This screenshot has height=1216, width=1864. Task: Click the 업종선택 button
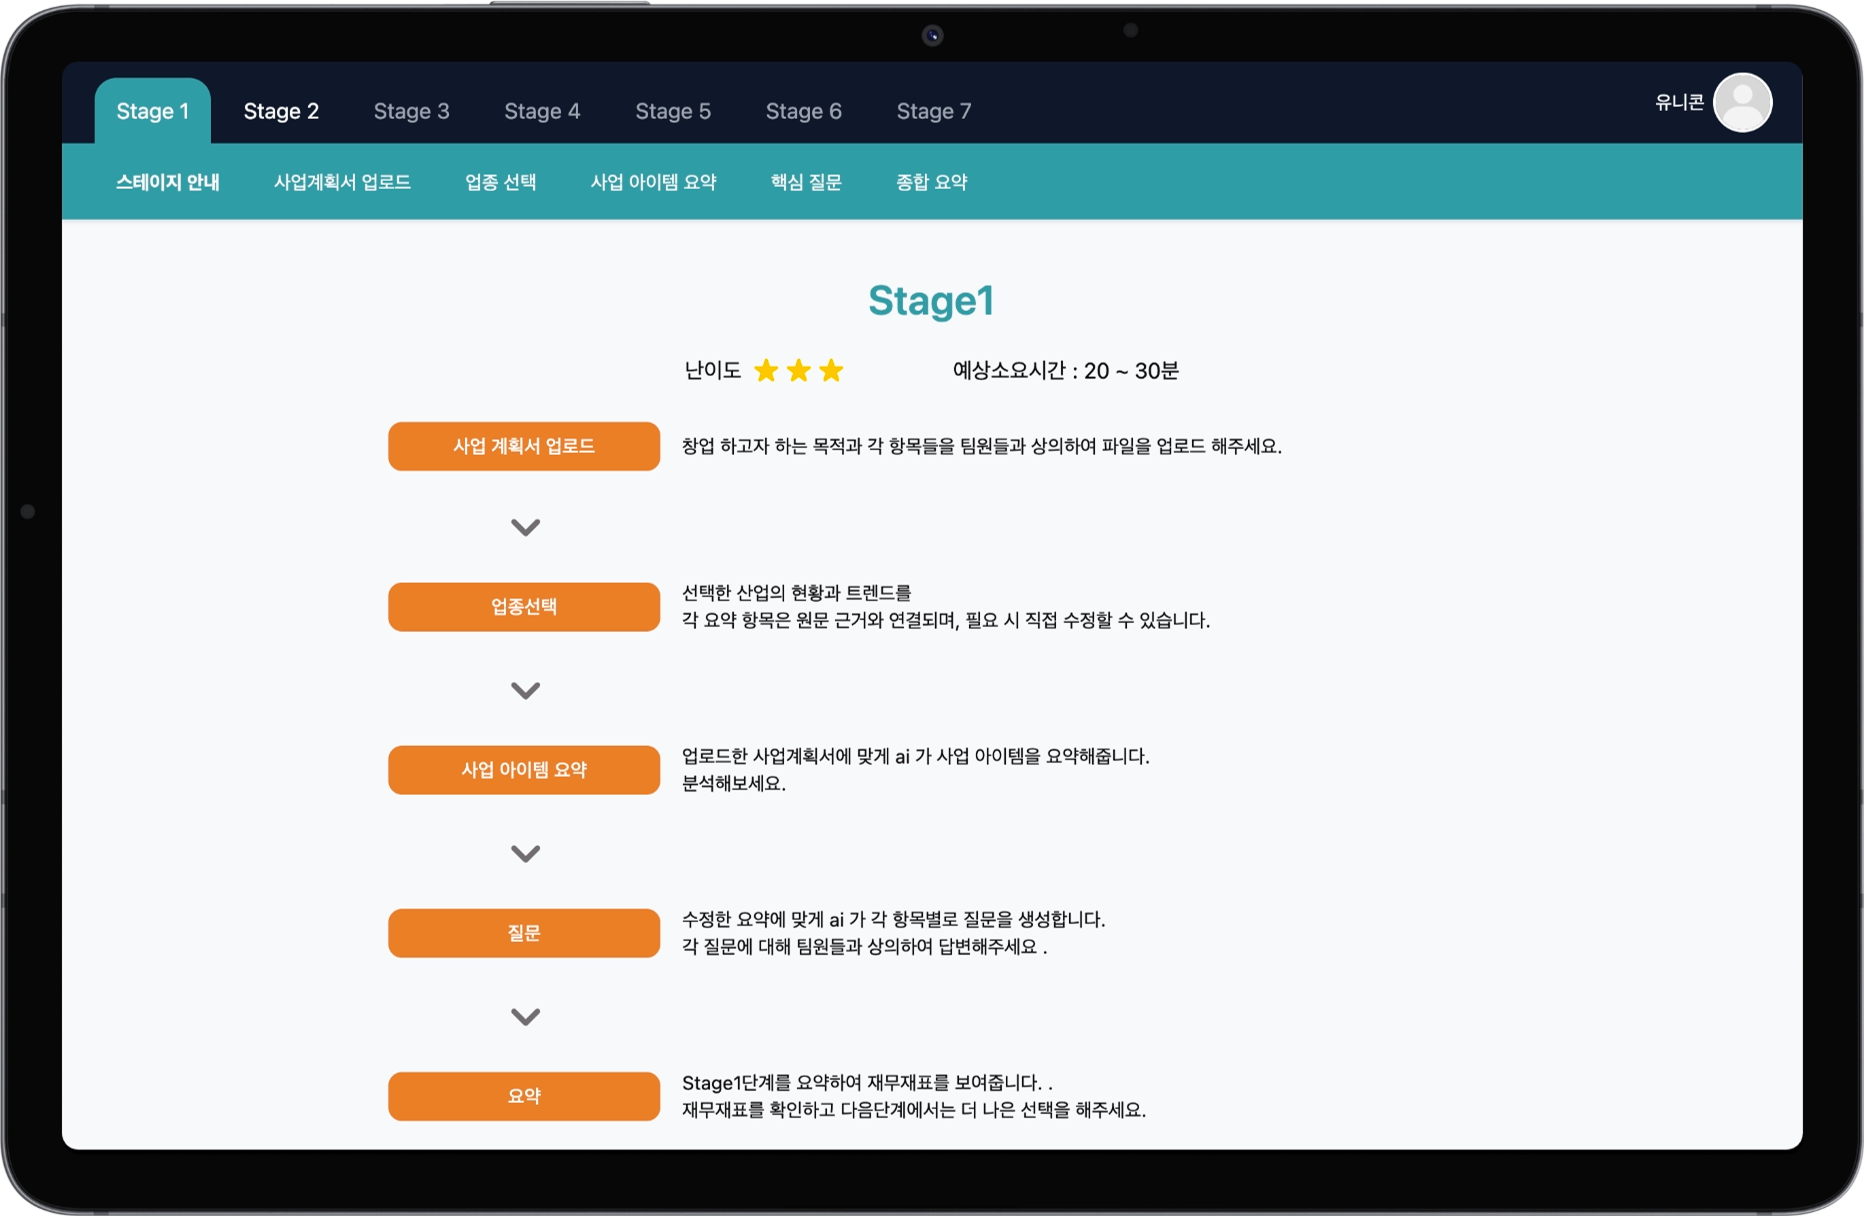pyautogui.click(x=523, y=606)
